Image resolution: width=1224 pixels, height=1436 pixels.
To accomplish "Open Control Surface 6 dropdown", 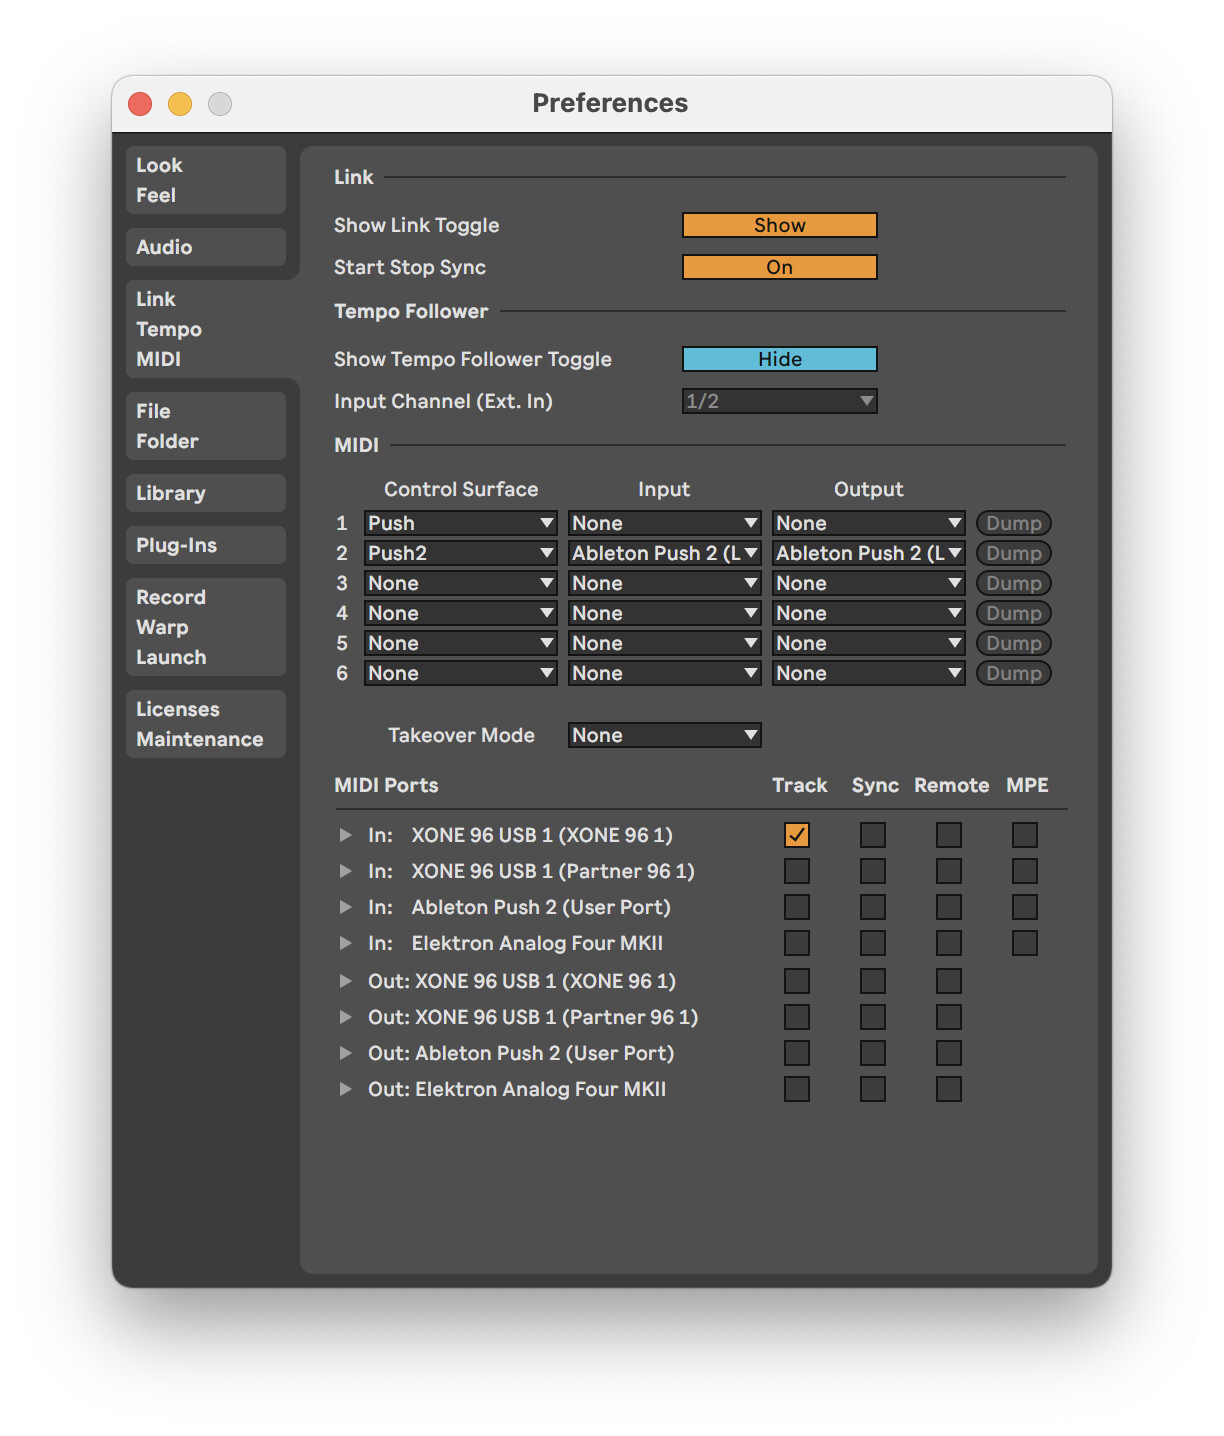I will [461, 673].
